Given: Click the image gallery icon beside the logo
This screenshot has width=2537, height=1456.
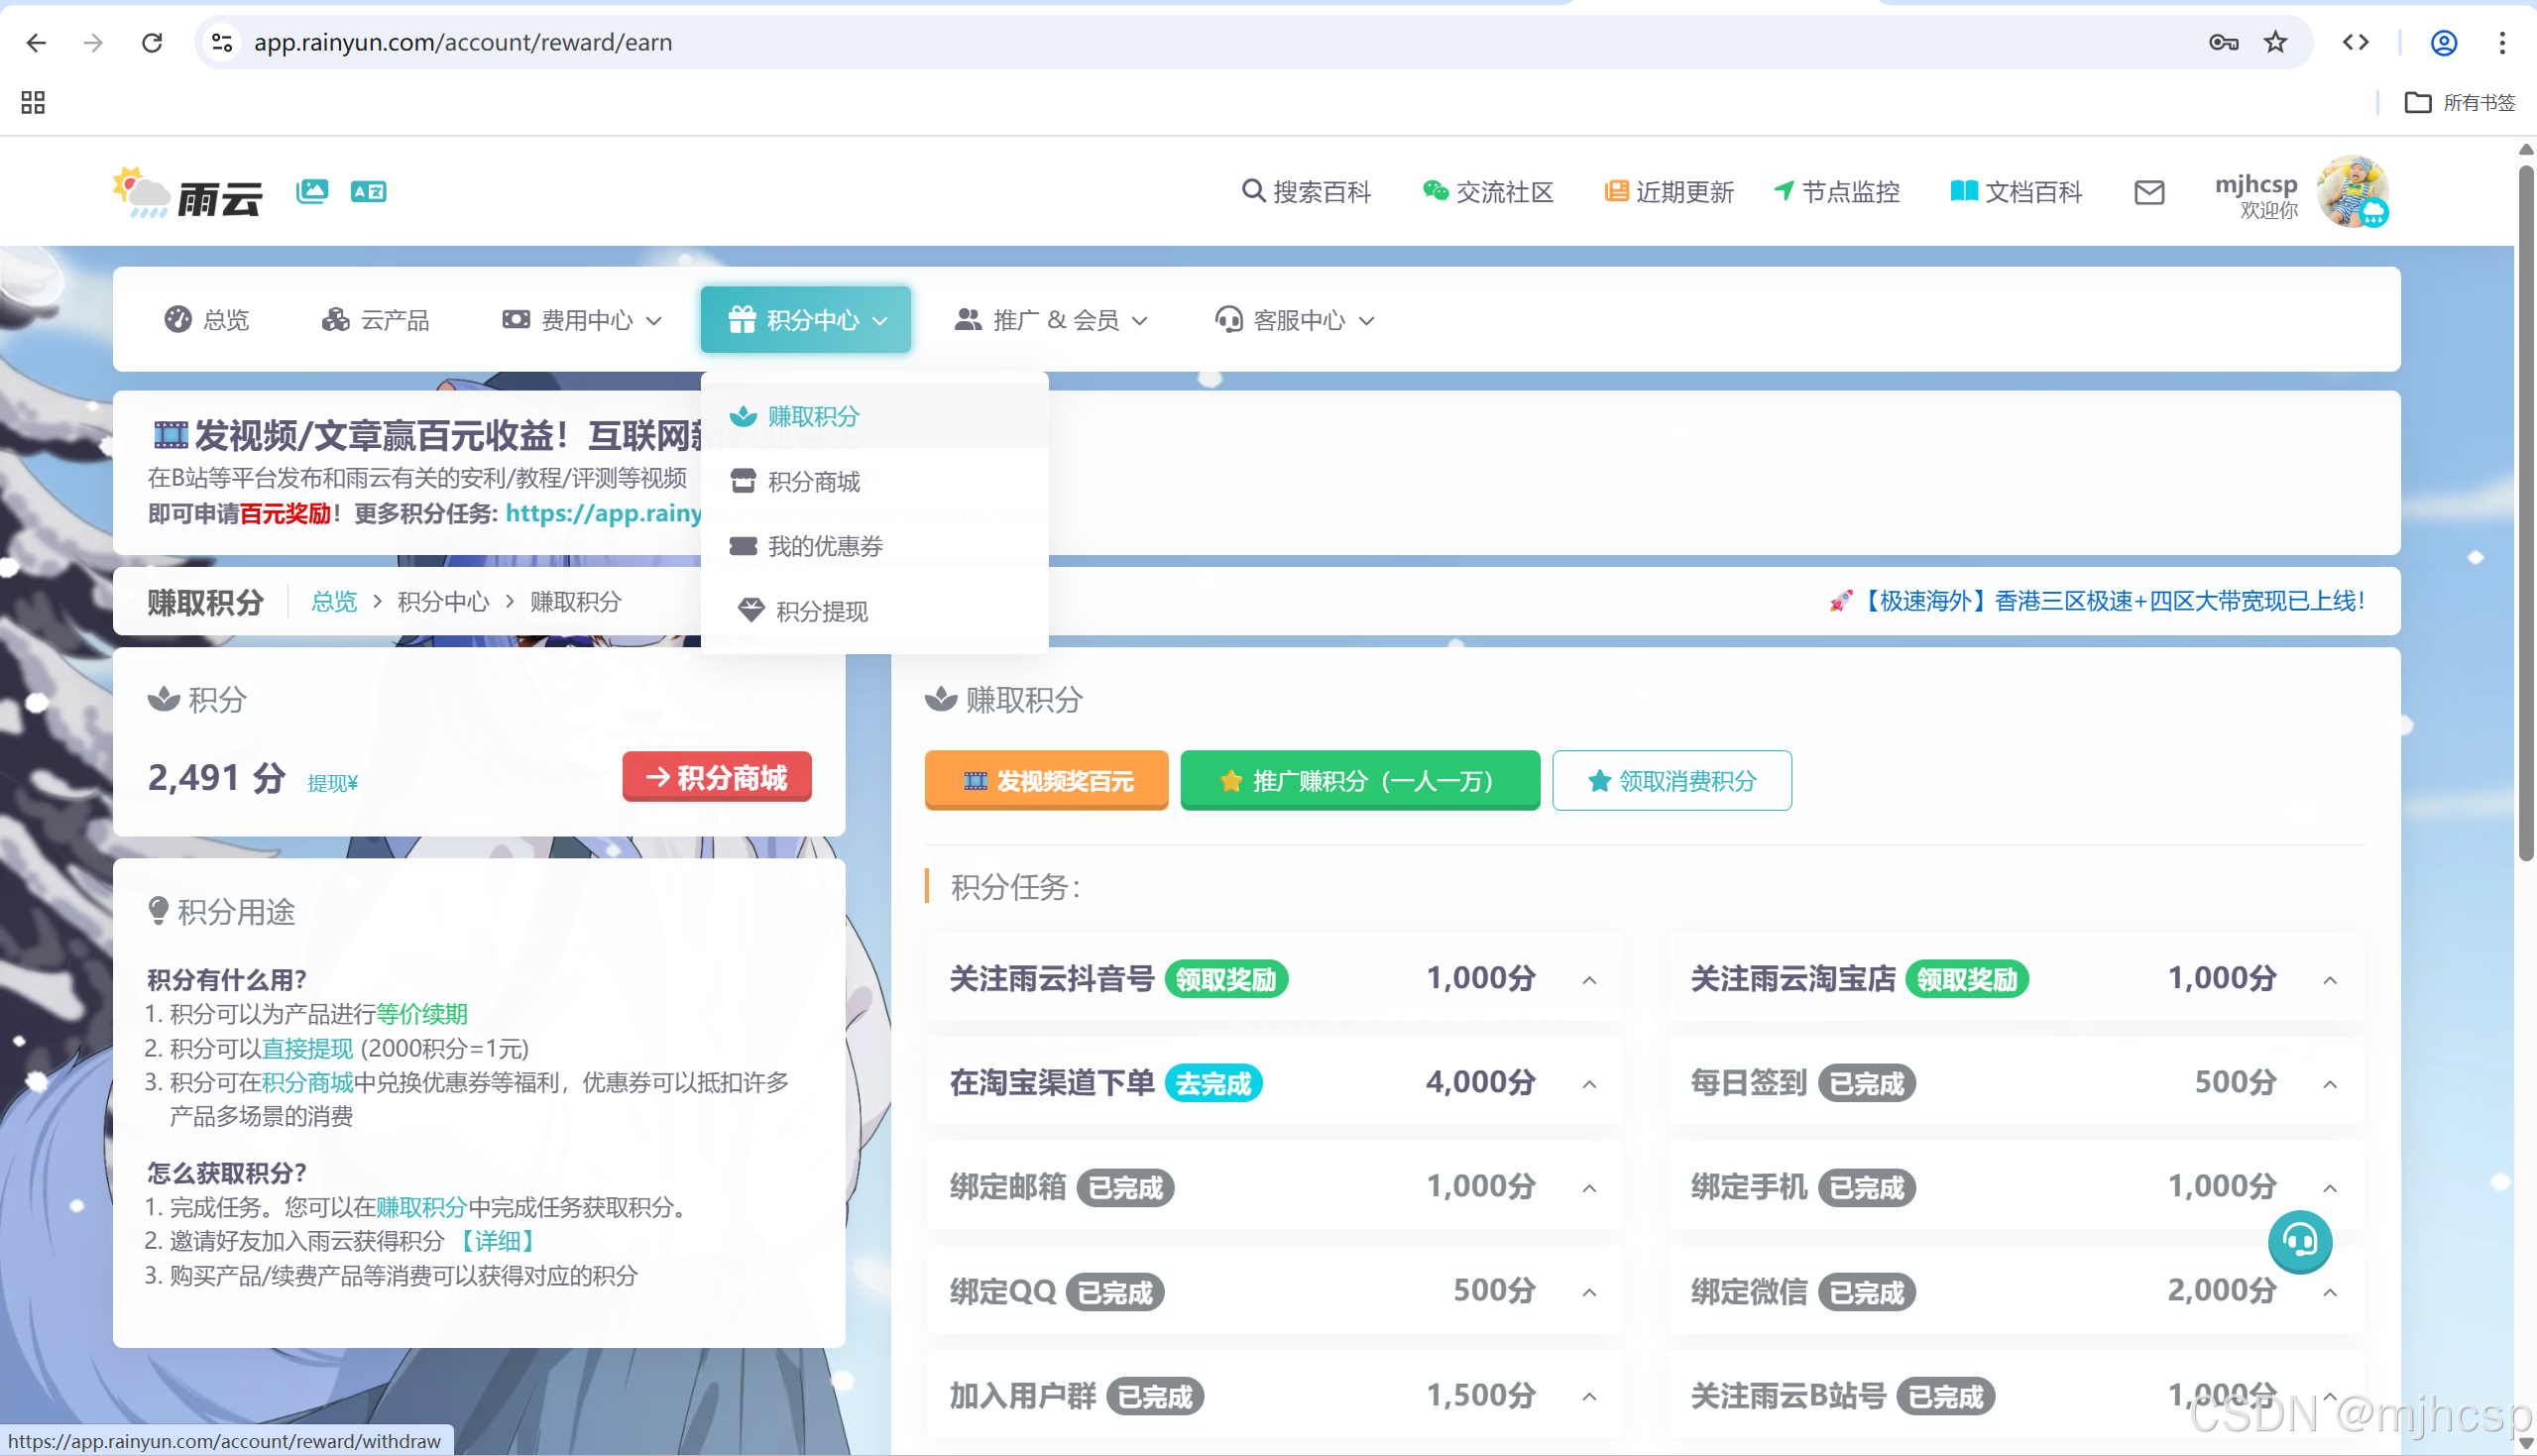Looking at the screenshot, I should click(x=312, y=191).
